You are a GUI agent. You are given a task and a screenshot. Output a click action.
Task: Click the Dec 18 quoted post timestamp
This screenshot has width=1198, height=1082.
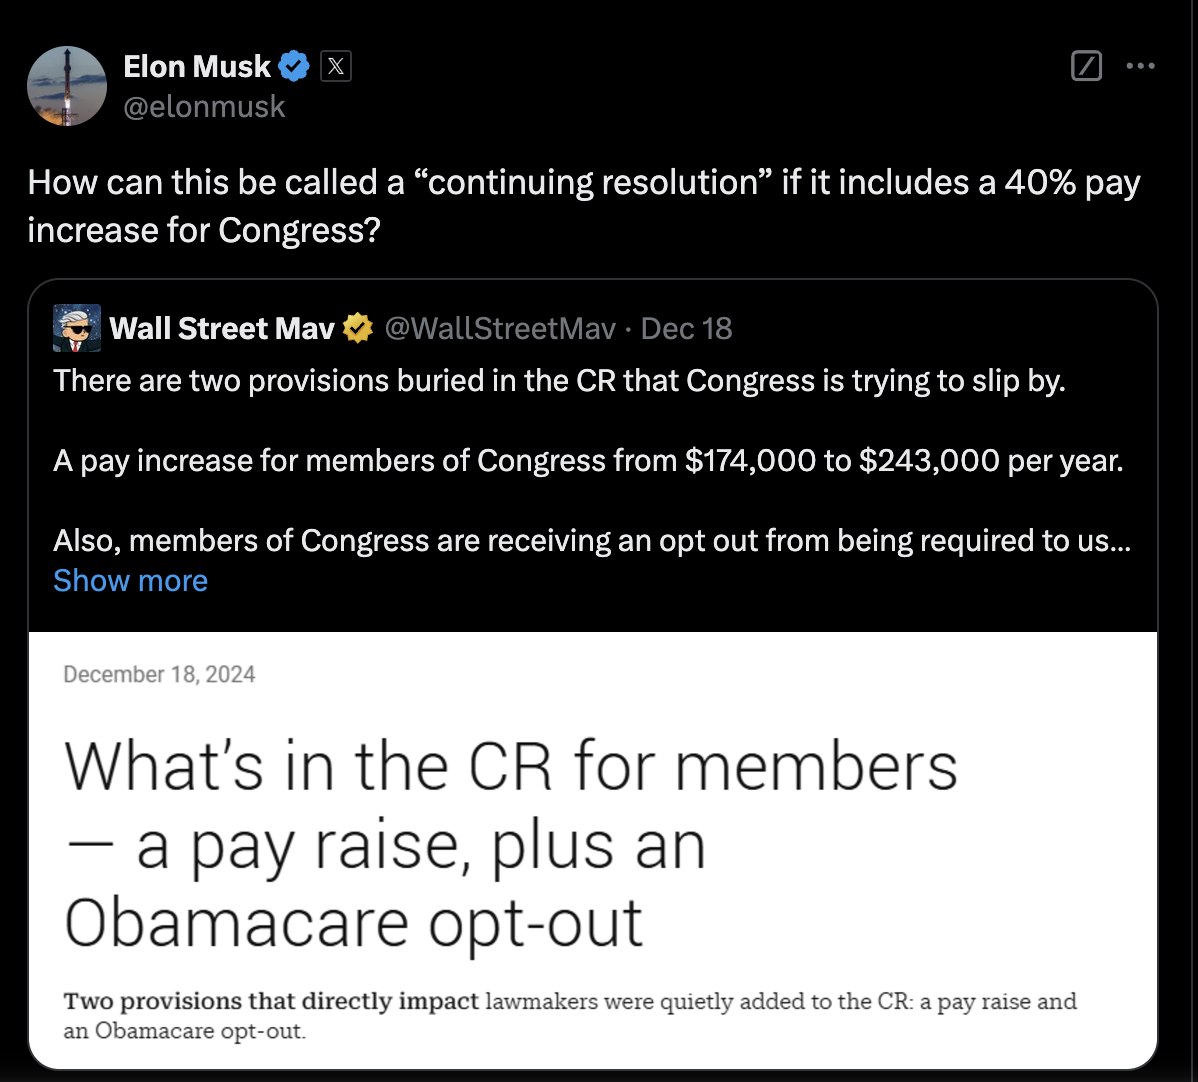tap(686, 329)
